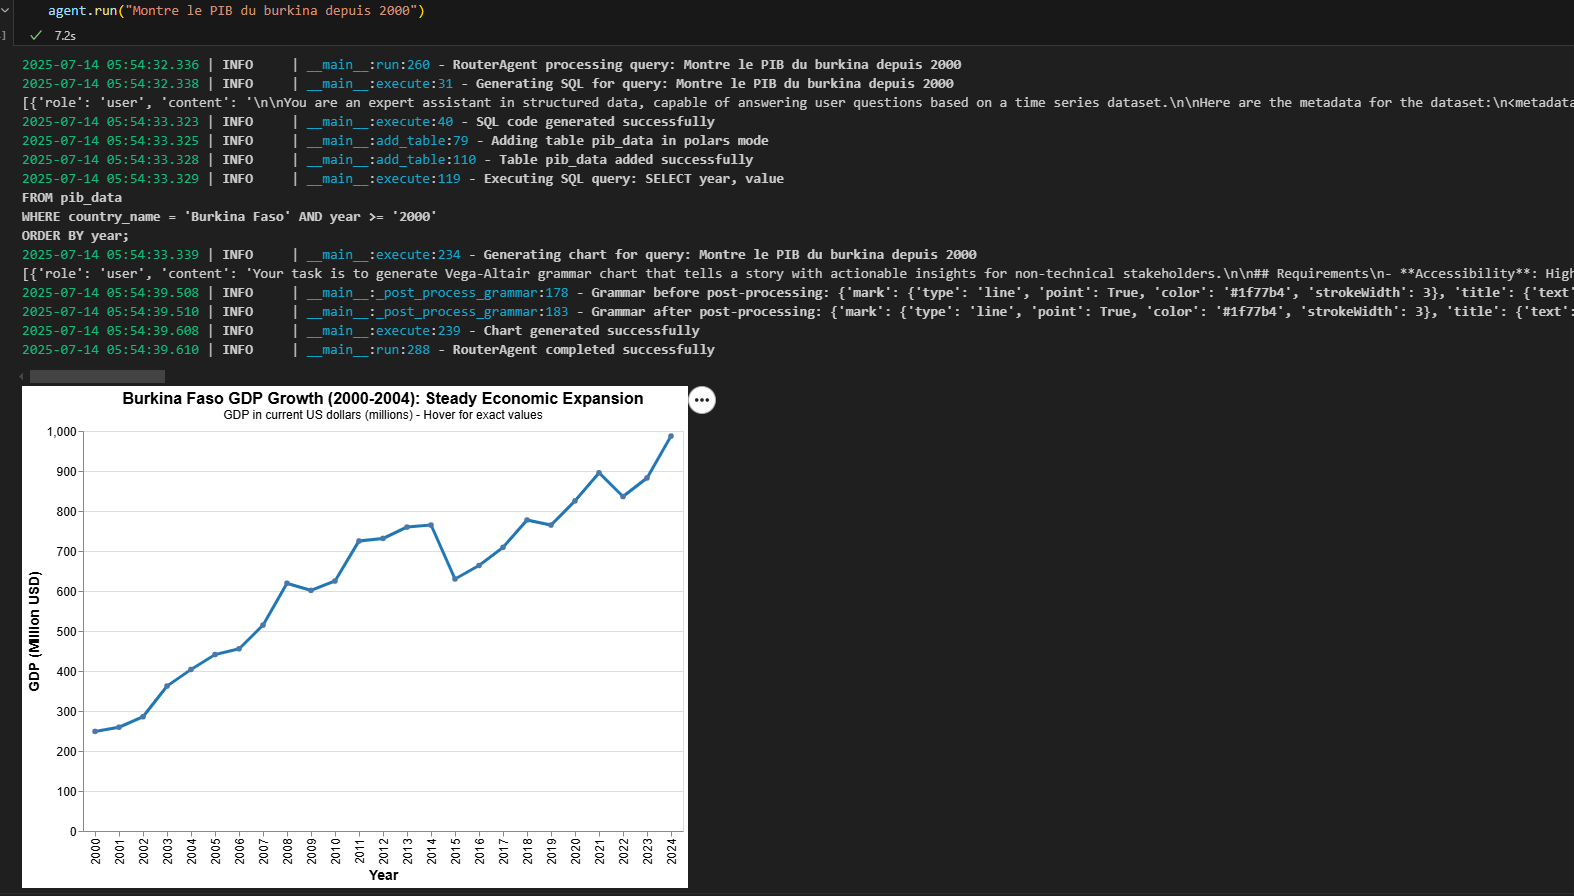Collapse the cell using the top-left chevron
The width and height of the screenshot is (1574, 896).
4,10
